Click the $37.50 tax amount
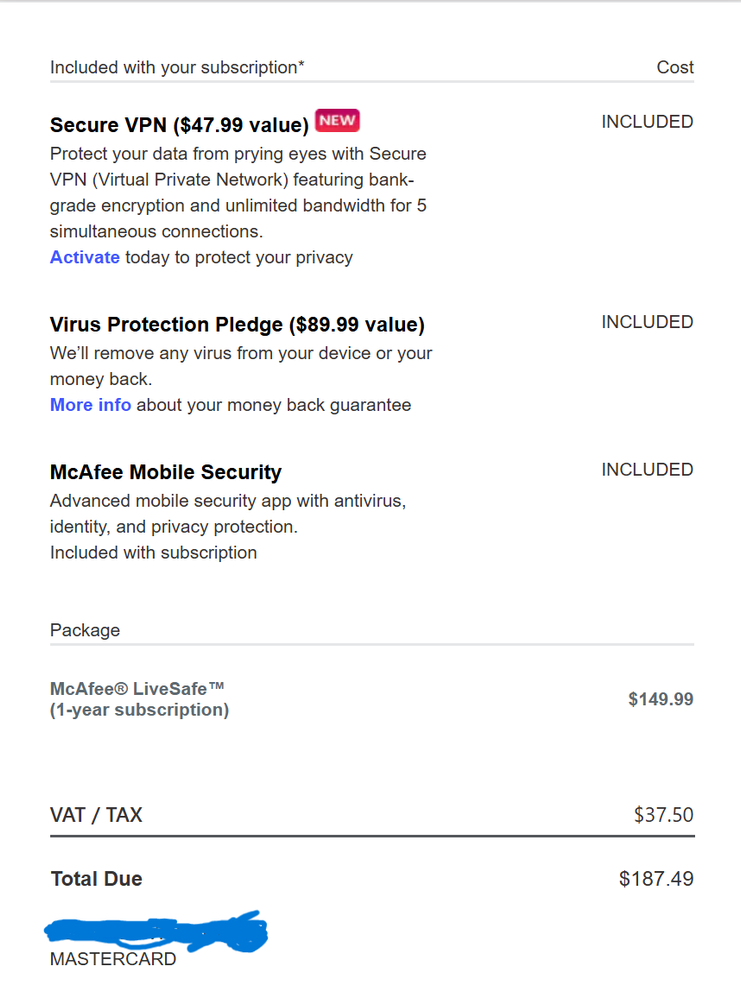 click(663, 815)
